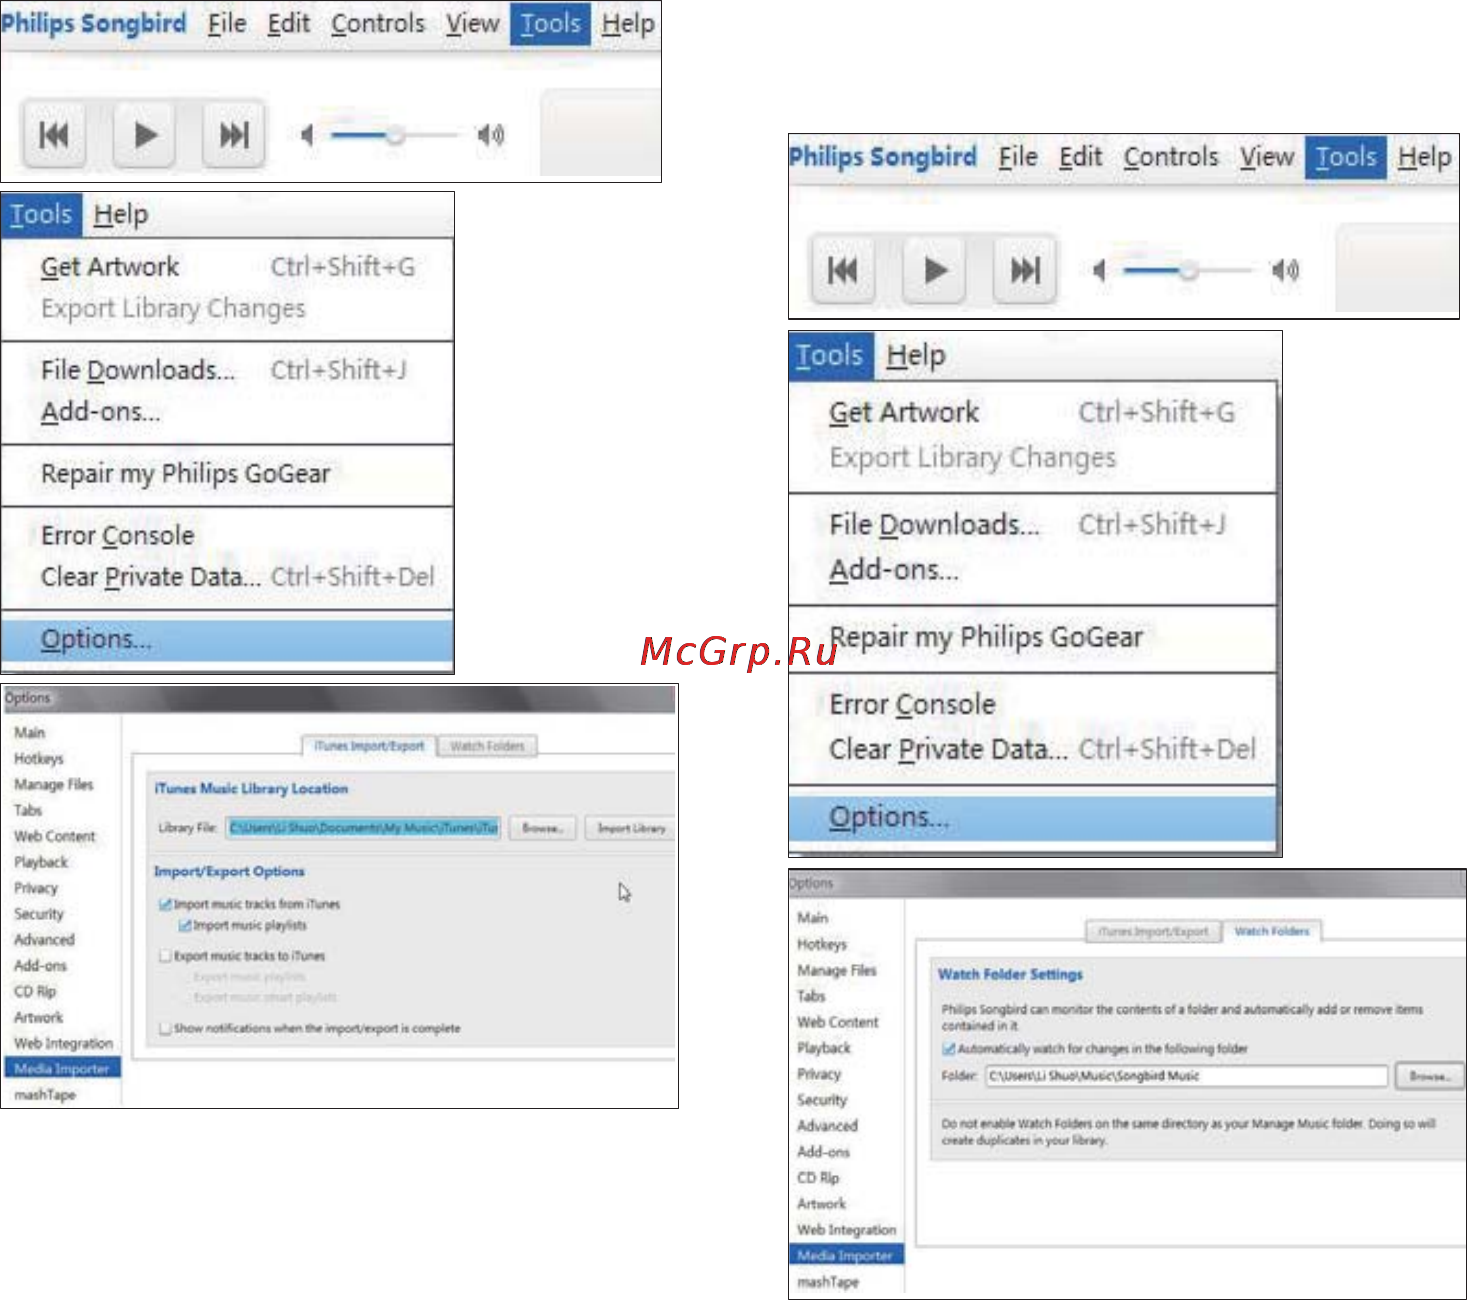Image resolution: width=1467 pixels, height=1300 pixels.
Task: Click highlighted Tools menu in right-hand Songbird menu bar
Action: pyautogui.click(x=1346, y=157)
